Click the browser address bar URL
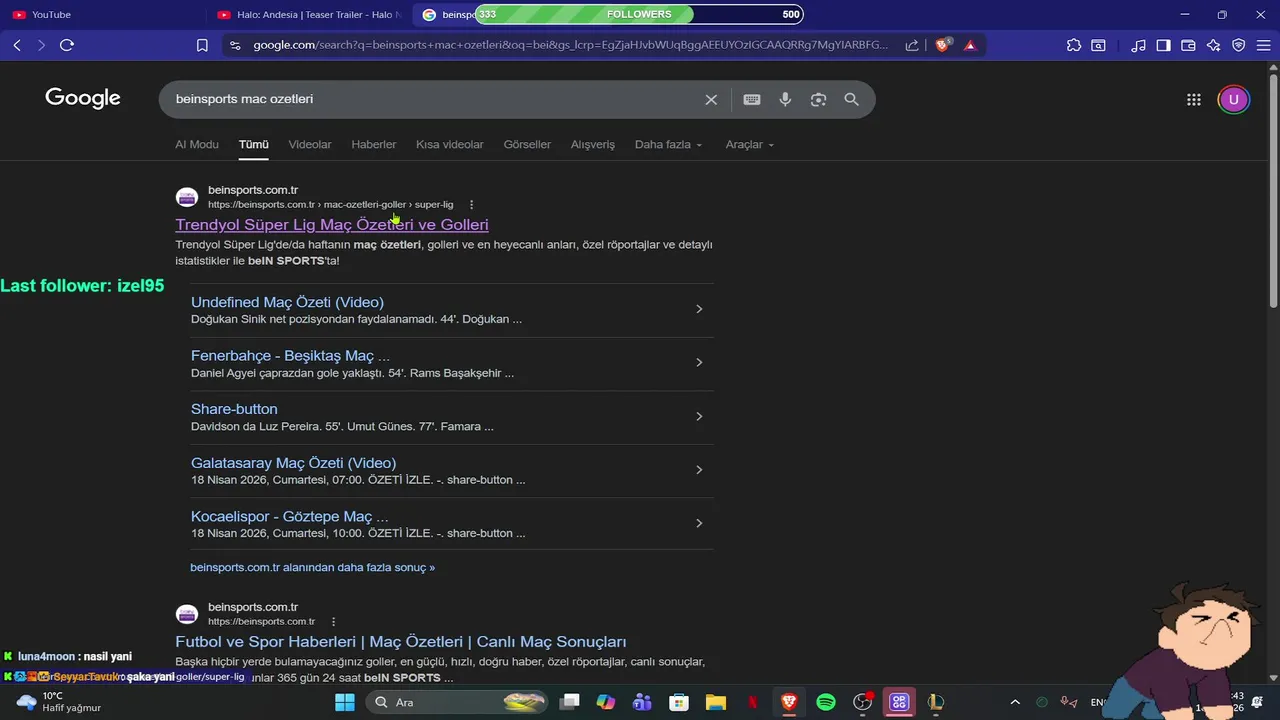Screen dimensions: 1280x720 click(x=570, y=45)
